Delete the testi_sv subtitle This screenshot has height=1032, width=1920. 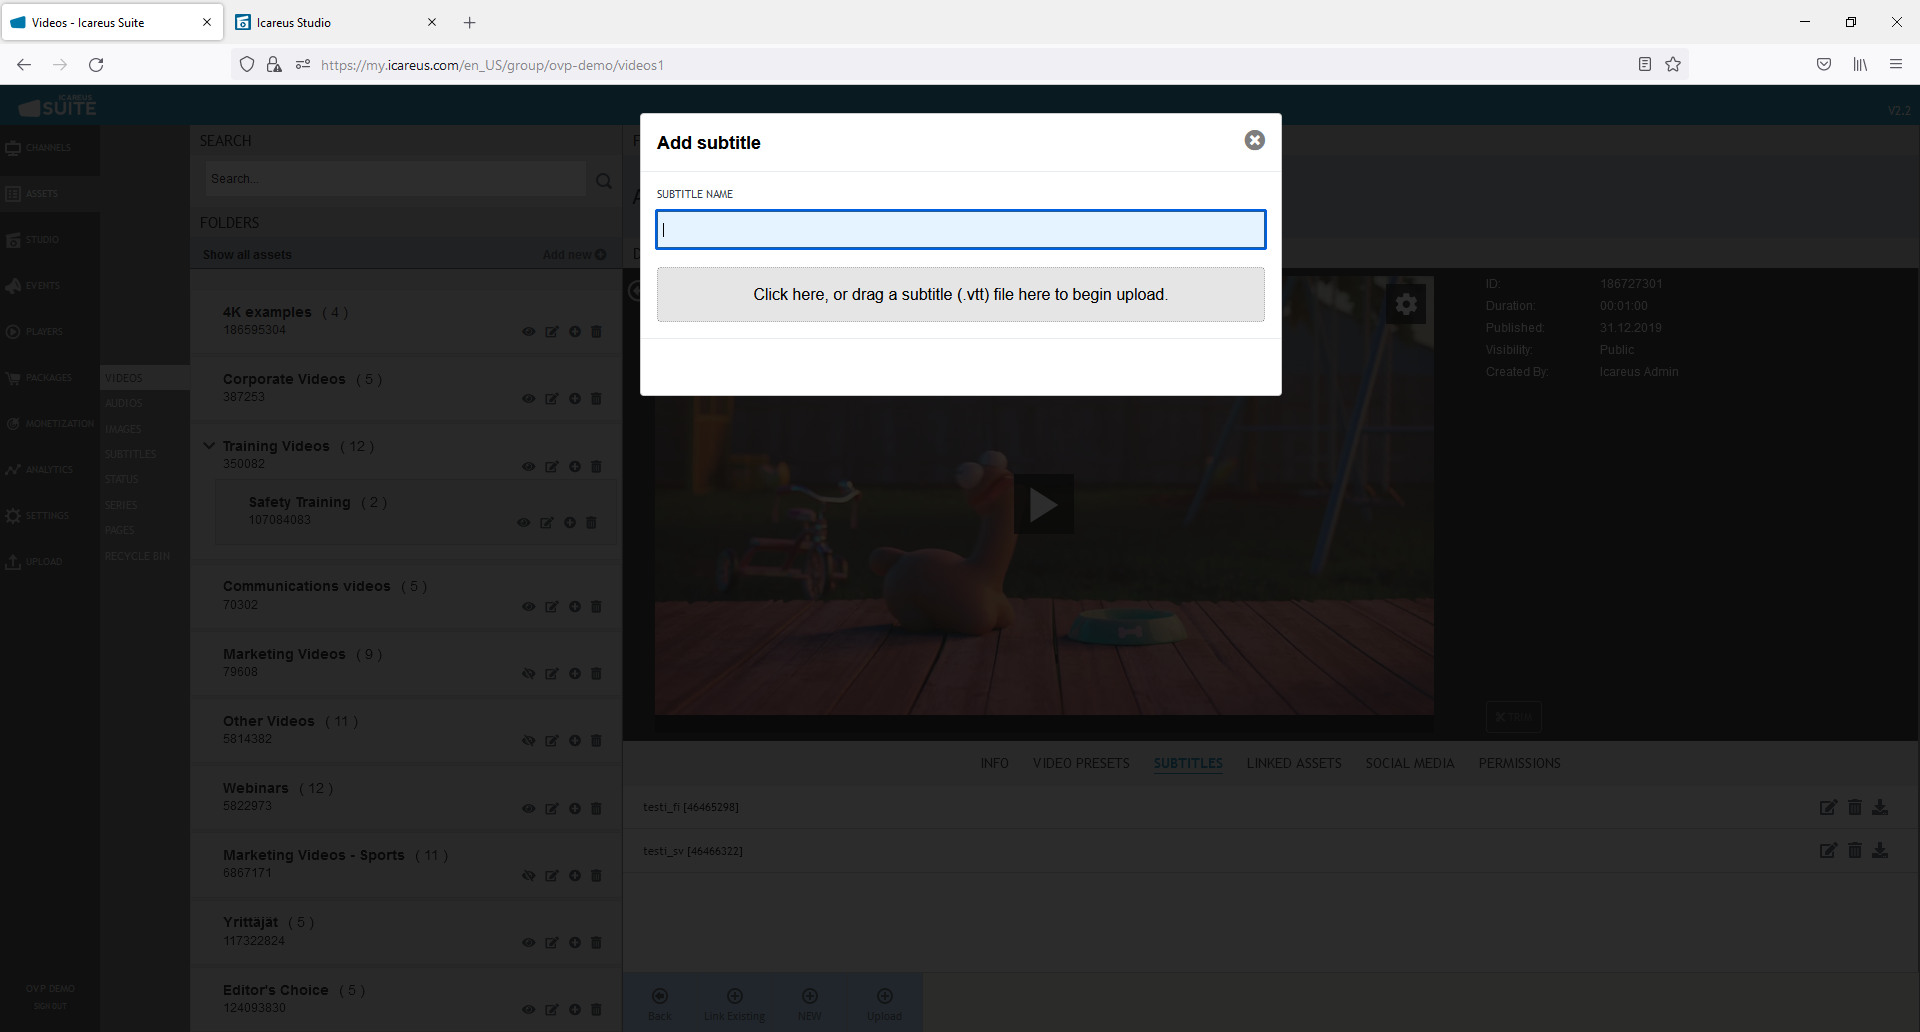(x=1855, y=850)
